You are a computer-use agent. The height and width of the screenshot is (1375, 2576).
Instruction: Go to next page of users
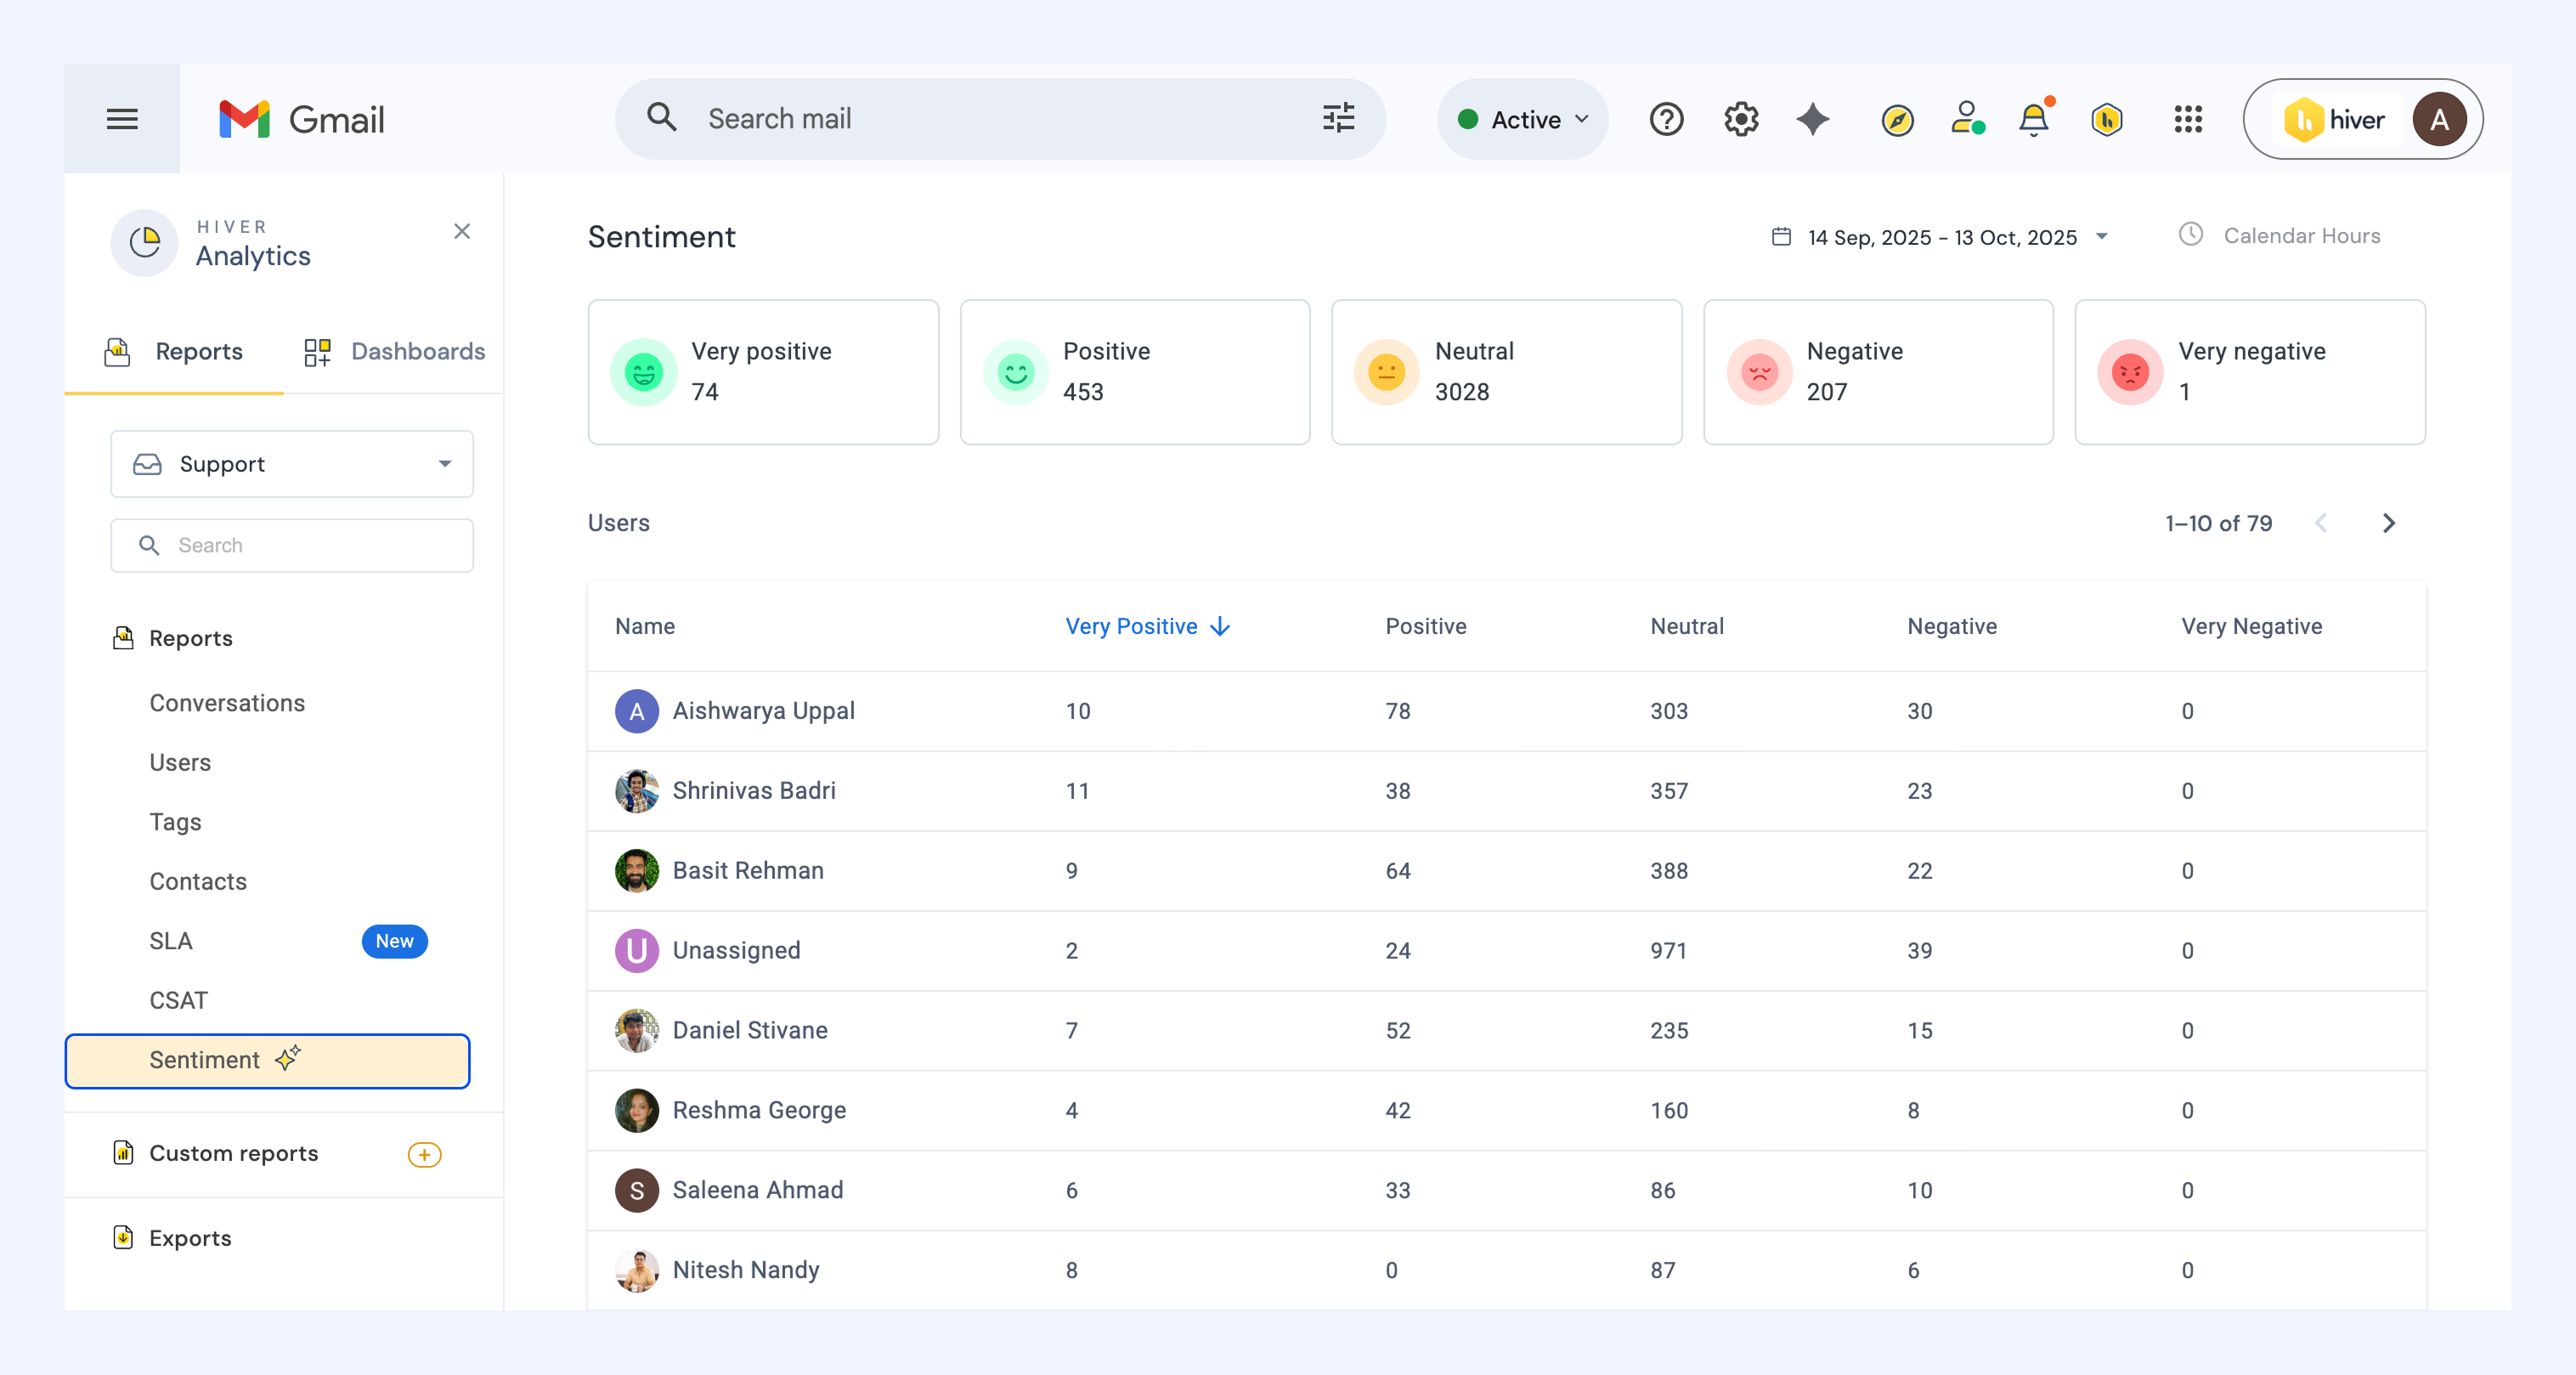coord(2389,523)
